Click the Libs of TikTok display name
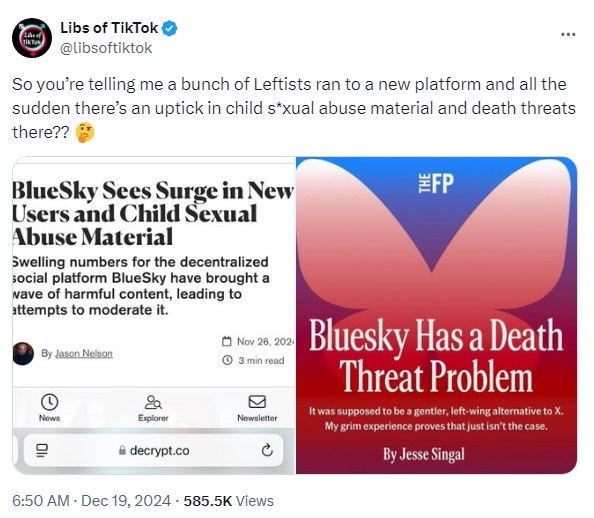The width and height of the screenshot is (594, 518). [109, 28]
